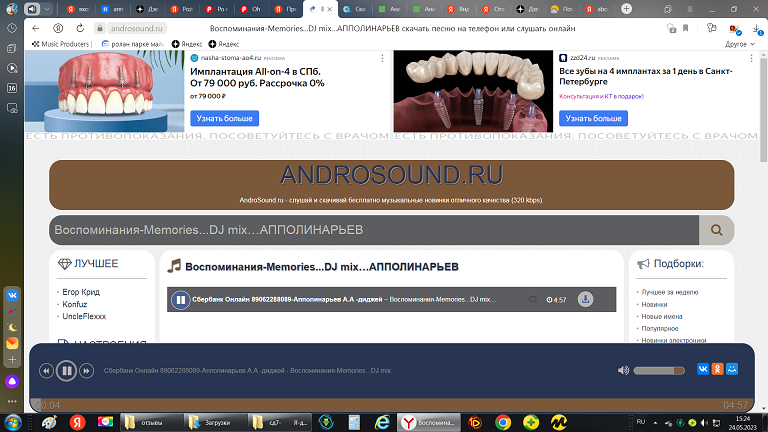Screen dimensions: 768x432
Task: Open the UncleFlexxx artist link
Action: coord(84,316)
